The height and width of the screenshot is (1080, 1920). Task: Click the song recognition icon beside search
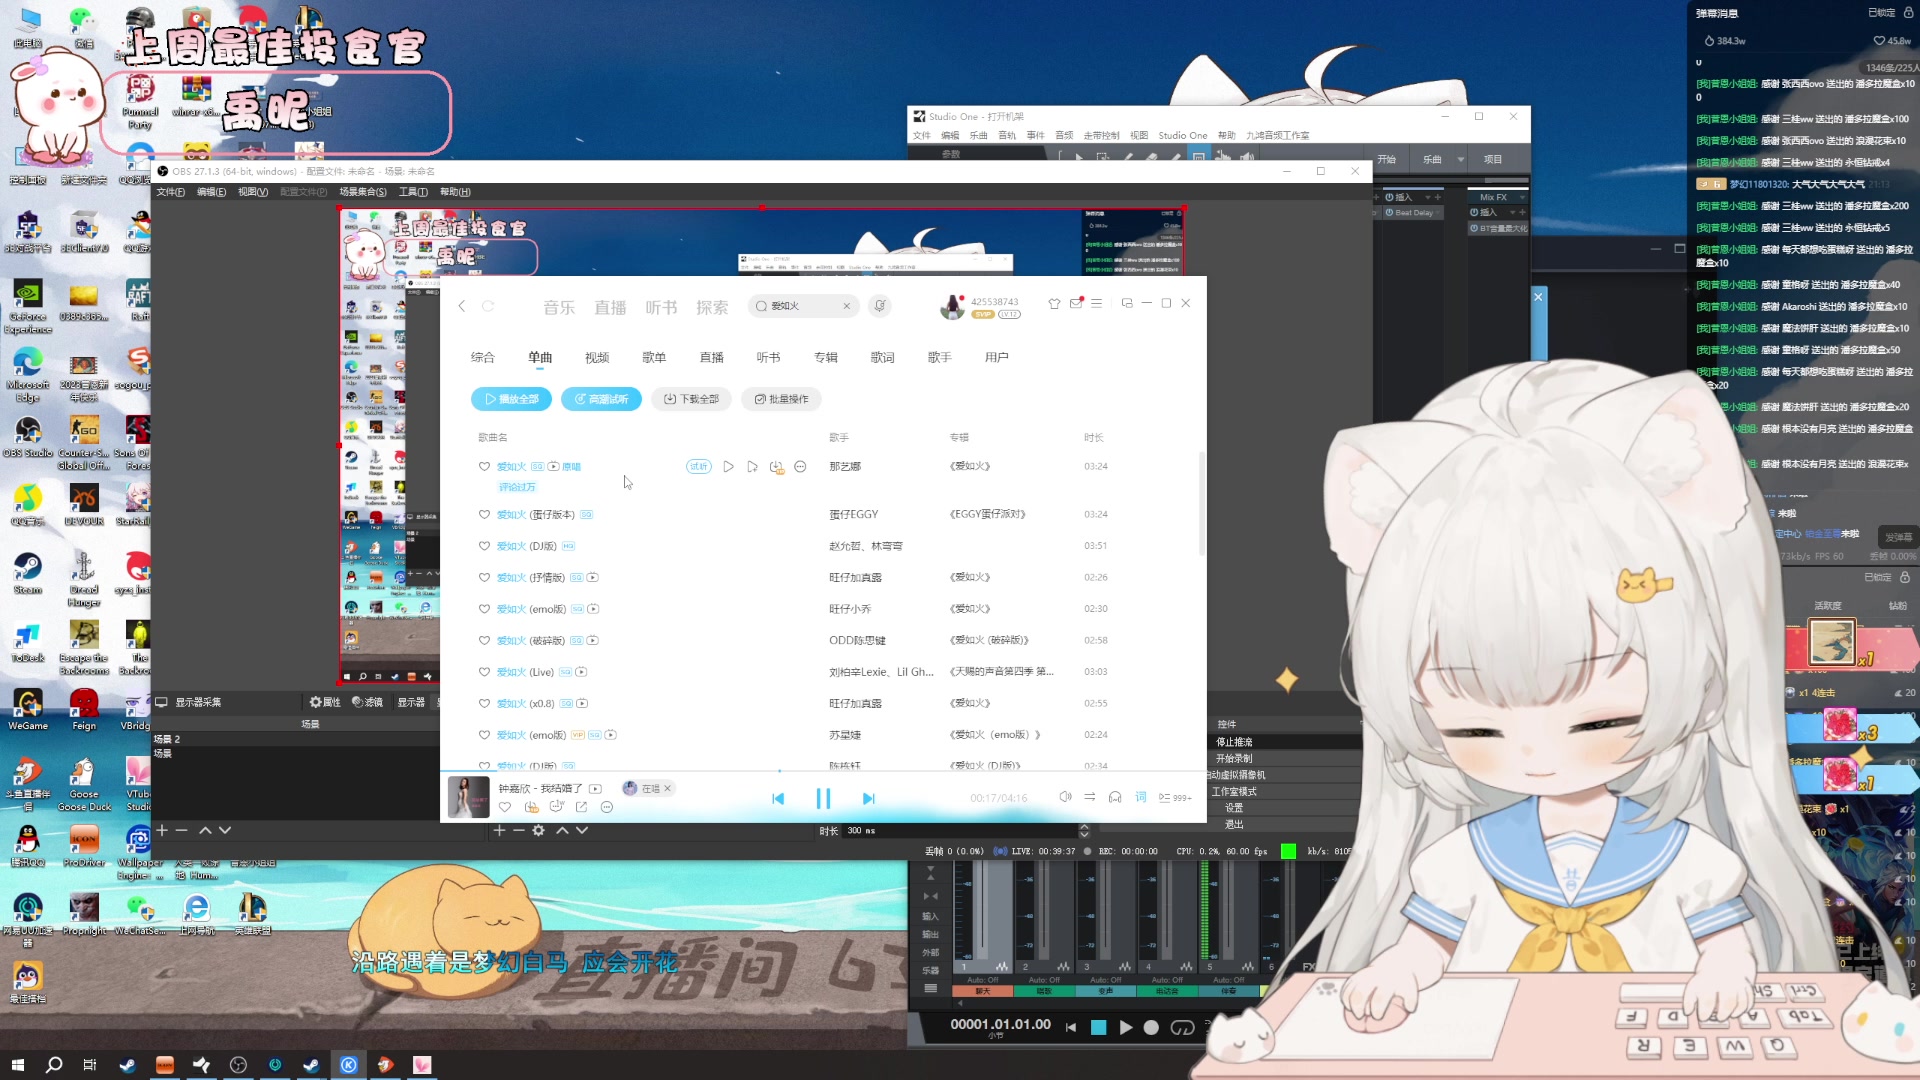(x=880, y=306)
